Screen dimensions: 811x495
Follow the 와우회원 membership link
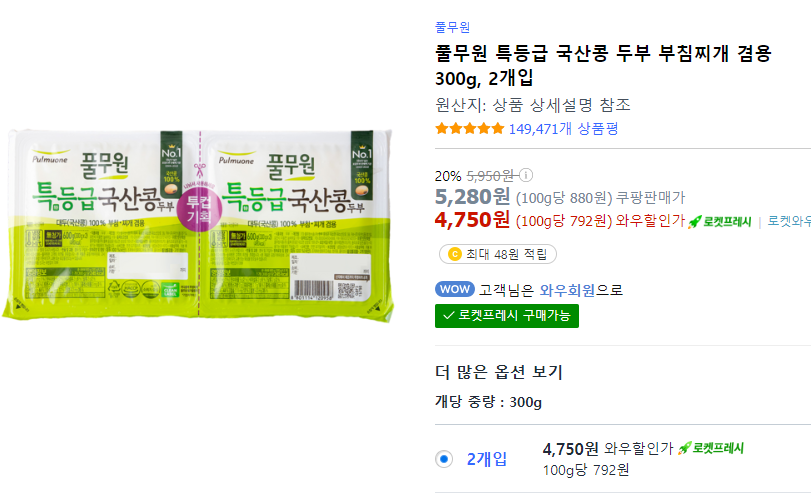pos(567,290)
